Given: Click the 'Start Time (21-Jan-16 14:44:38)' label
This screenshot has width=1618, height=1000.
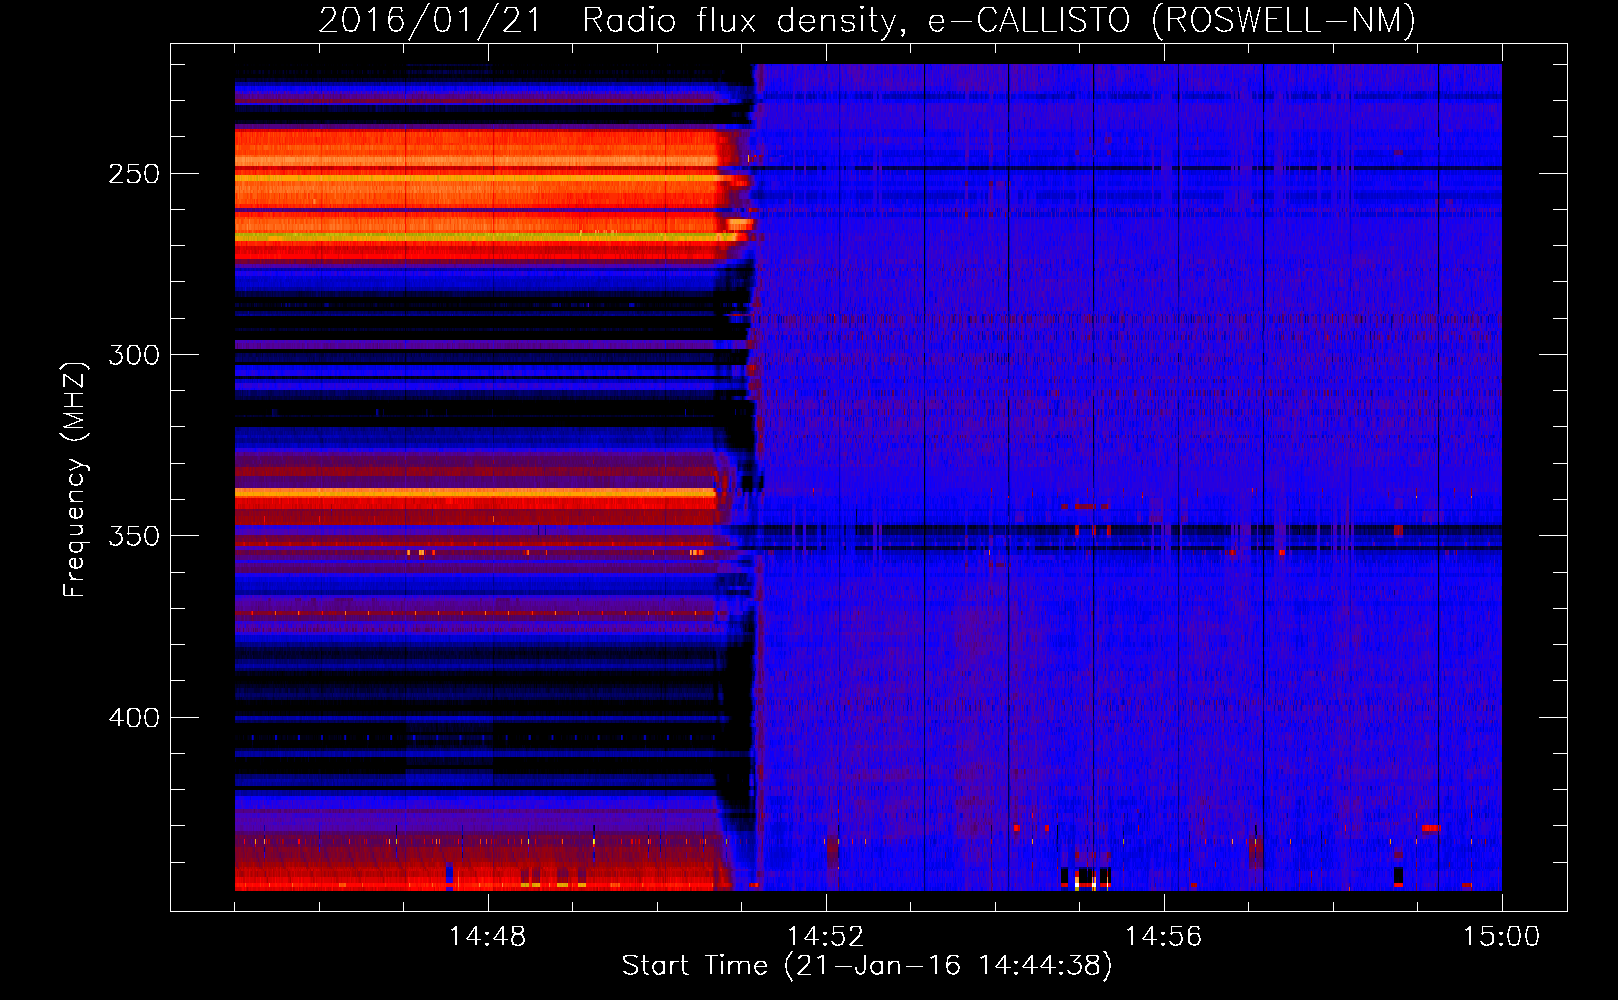Looking at the screenshot, I should (x=867, y=966).
